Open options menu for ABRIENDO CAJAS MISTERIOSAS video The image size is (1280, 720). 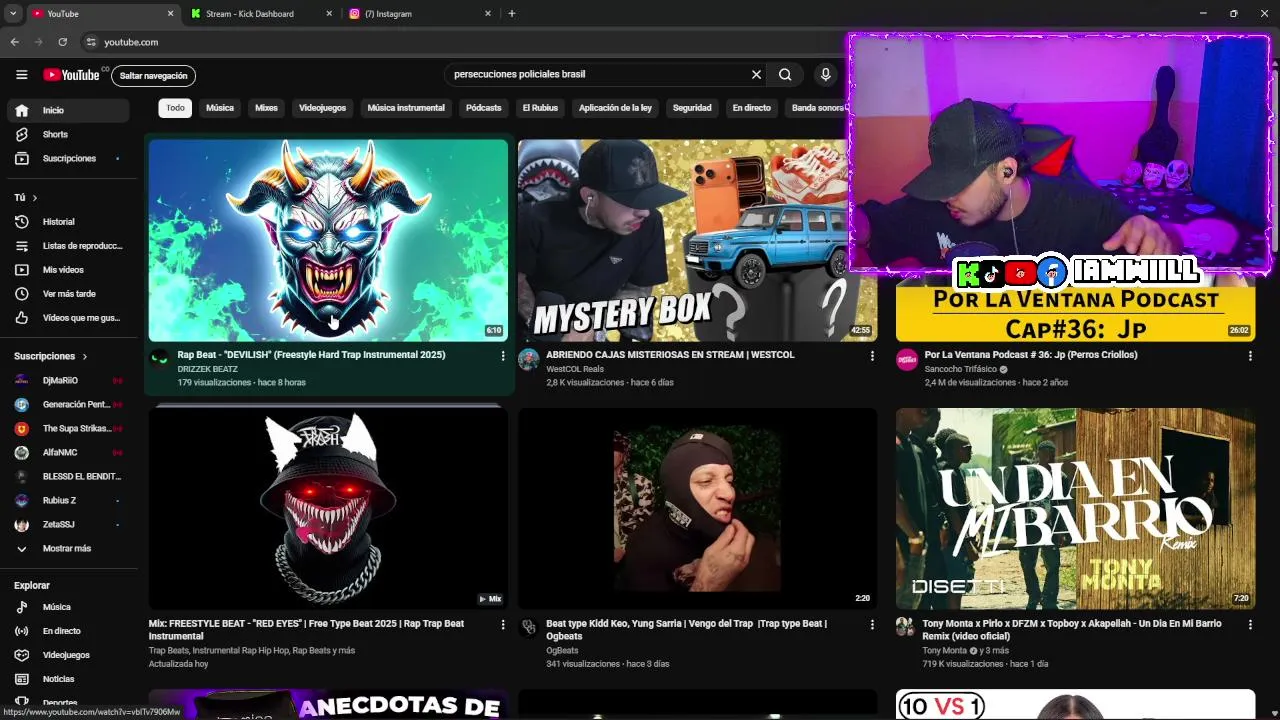coord(872,356)
